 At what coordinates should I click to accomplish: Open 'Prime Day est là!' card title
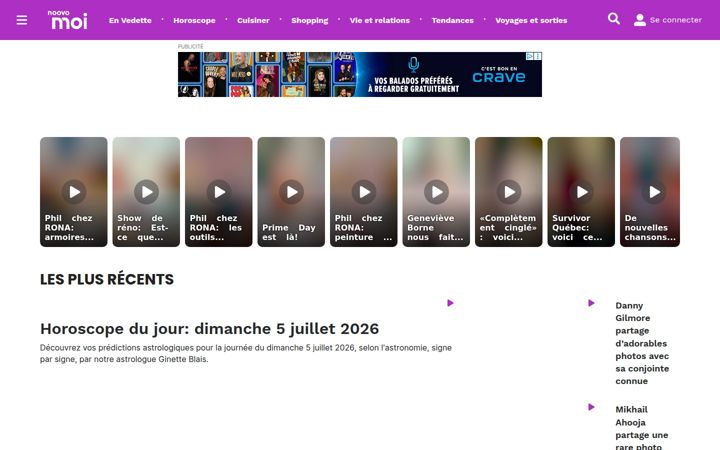(x=289, y=232)
